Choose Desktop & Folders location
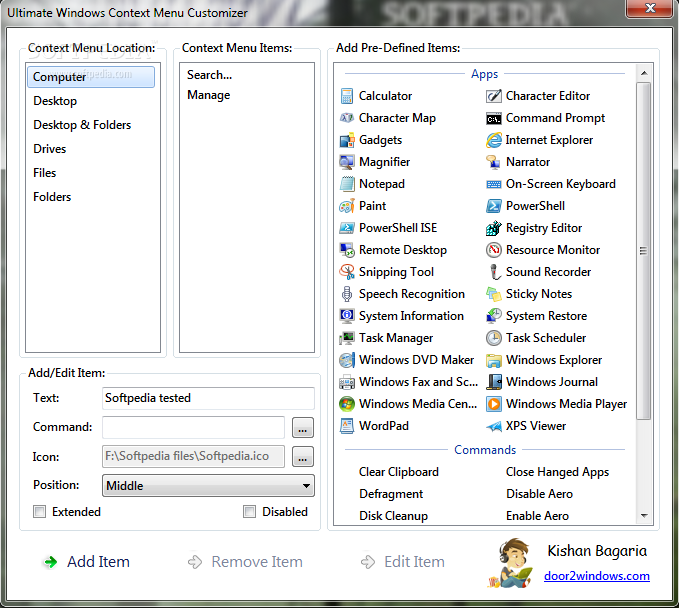 [x=82, y=125]
